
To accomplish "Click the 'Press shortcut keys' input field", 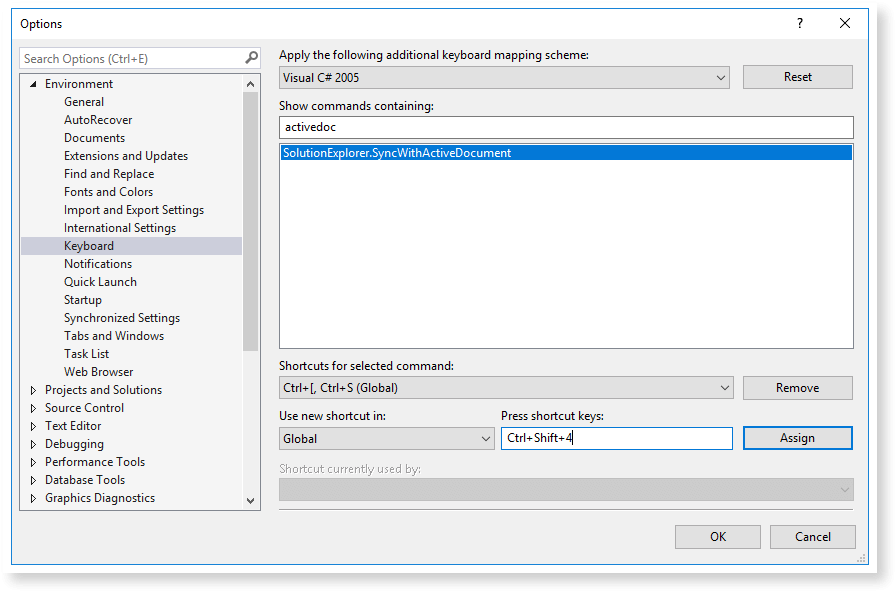I will click(x=616, y=438).
